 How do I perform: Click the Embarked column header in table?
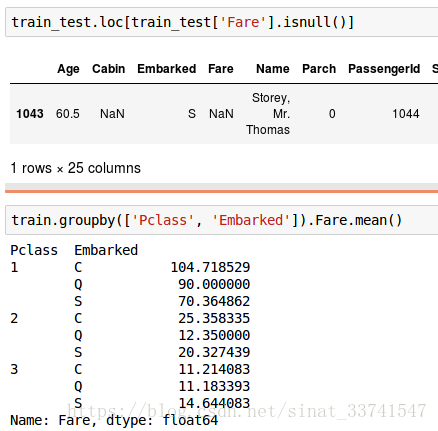pyautogui.click(x=167, y=69)
